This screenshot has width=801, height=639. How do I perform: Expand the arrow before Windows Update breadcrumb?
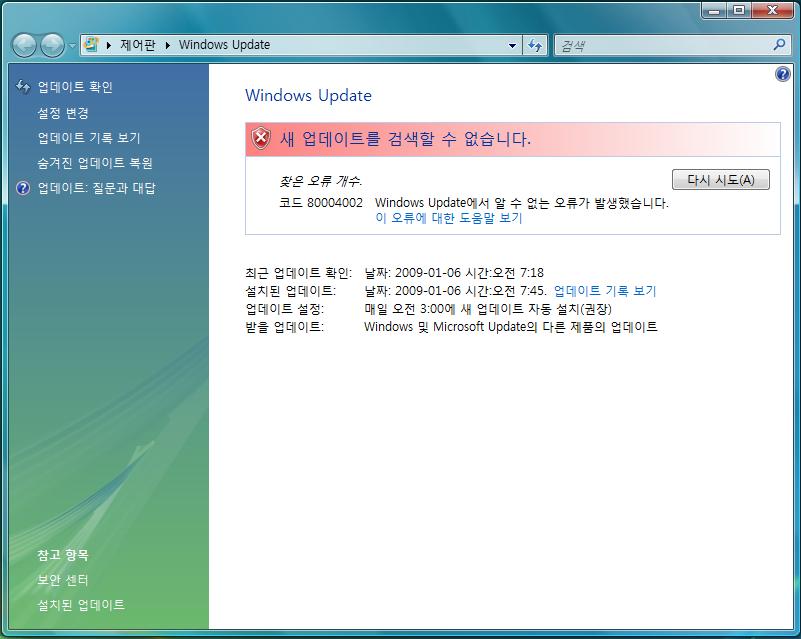pyautogui.click(x=168, y=45)
